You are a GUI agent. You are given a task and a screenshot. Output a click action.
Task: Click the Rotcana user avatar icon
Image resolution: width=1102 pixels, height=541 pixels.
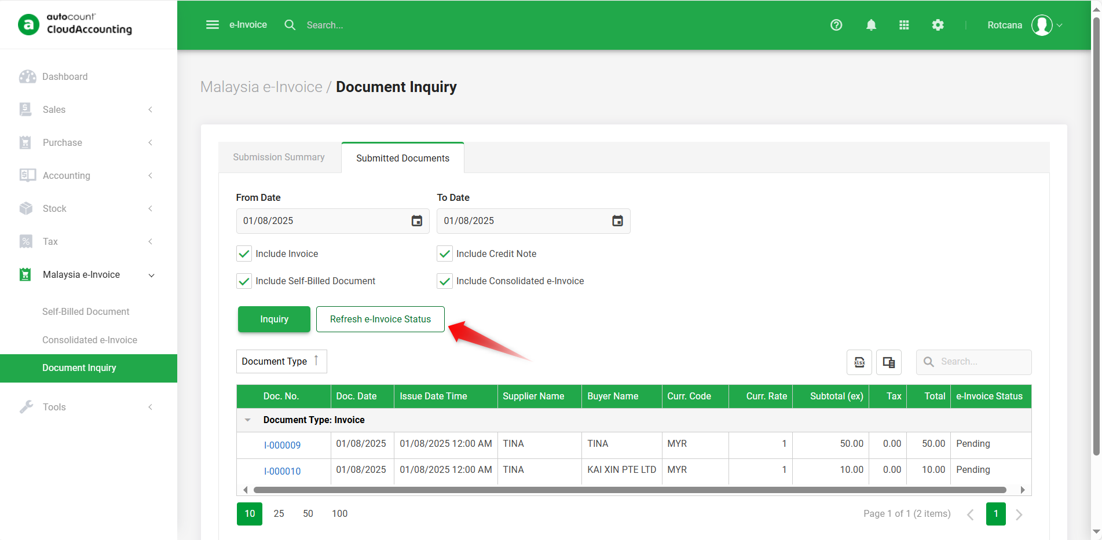click(1042, 25)
